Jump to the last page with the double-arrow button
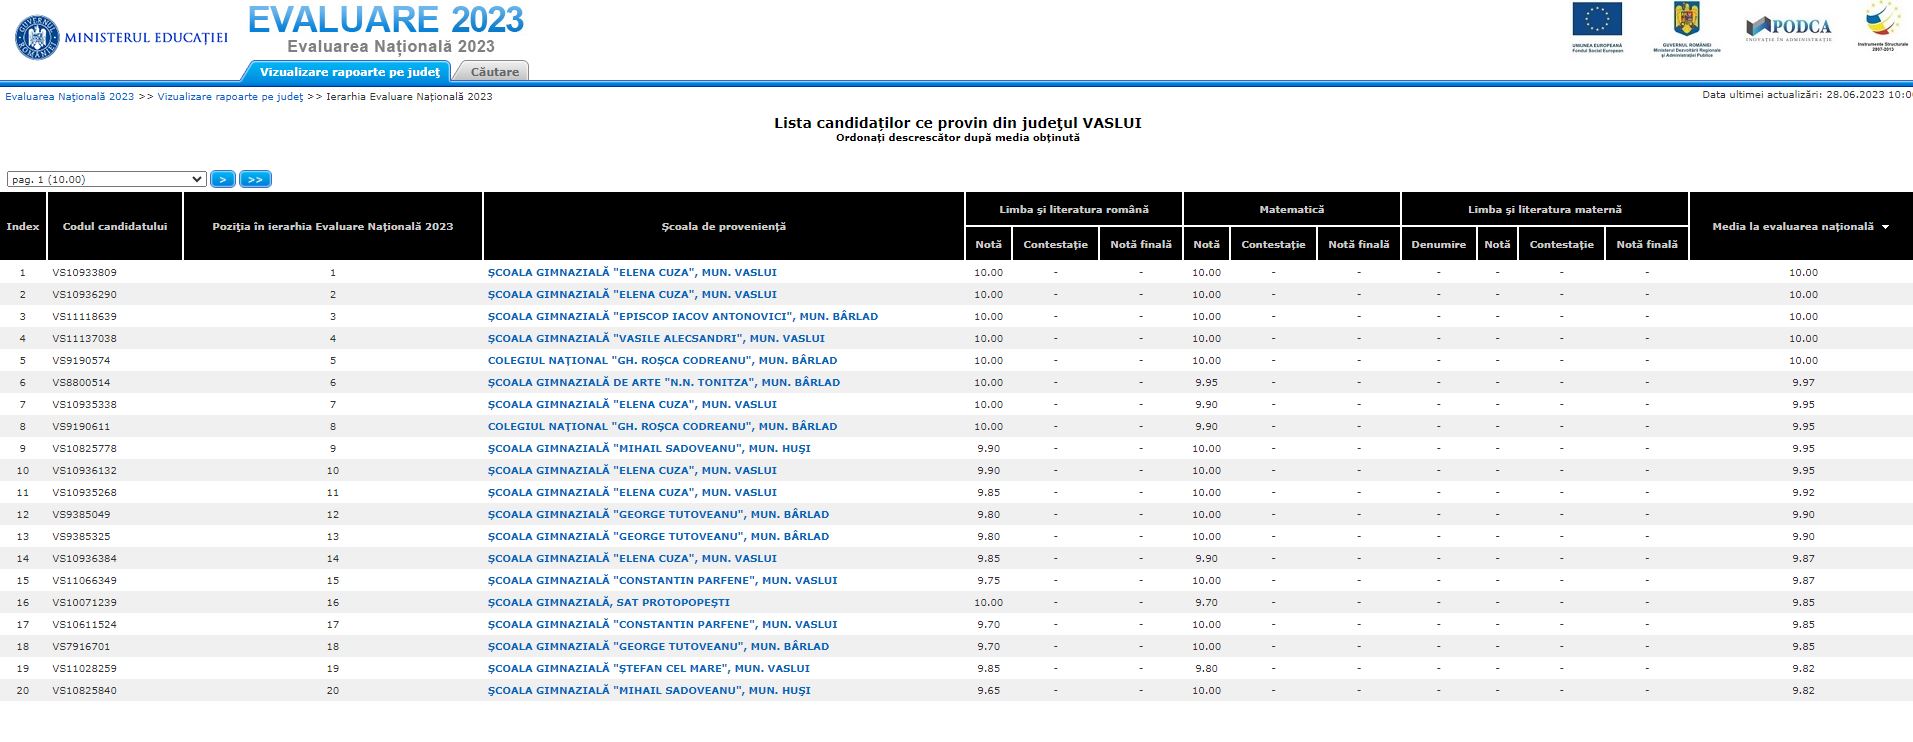1913x742 pixels. [x=255, y=179]
